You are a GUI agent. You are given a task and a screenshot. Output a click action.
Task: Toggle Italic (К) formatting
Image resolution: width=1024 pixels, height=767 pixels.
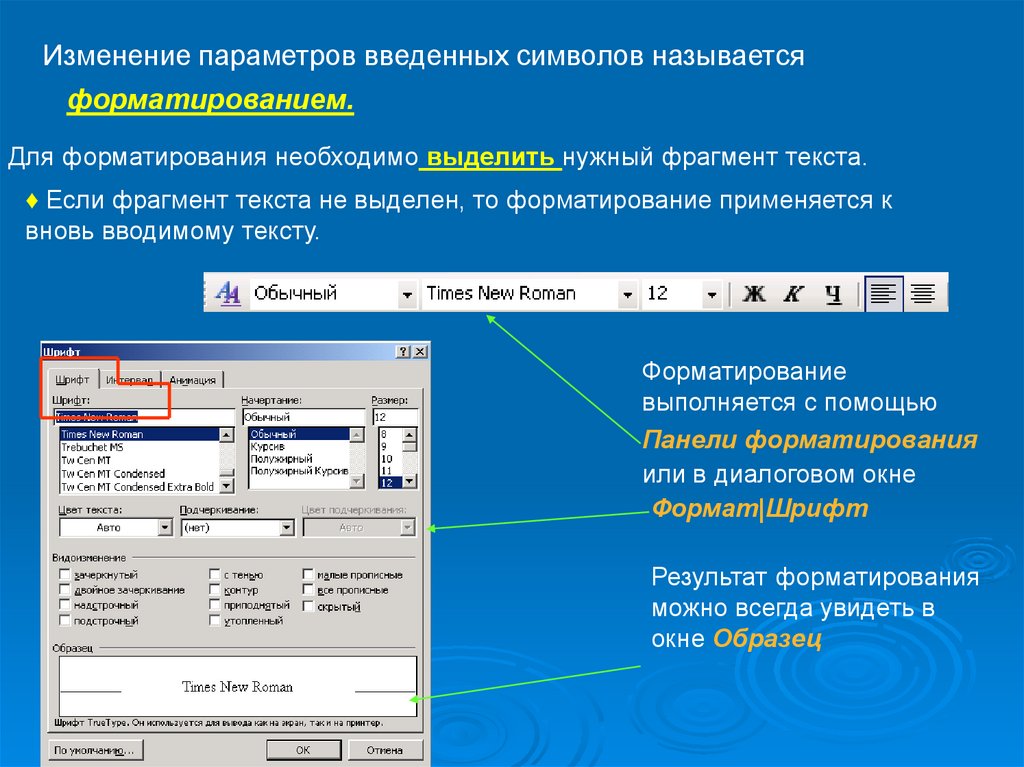(x=793, y=294)
